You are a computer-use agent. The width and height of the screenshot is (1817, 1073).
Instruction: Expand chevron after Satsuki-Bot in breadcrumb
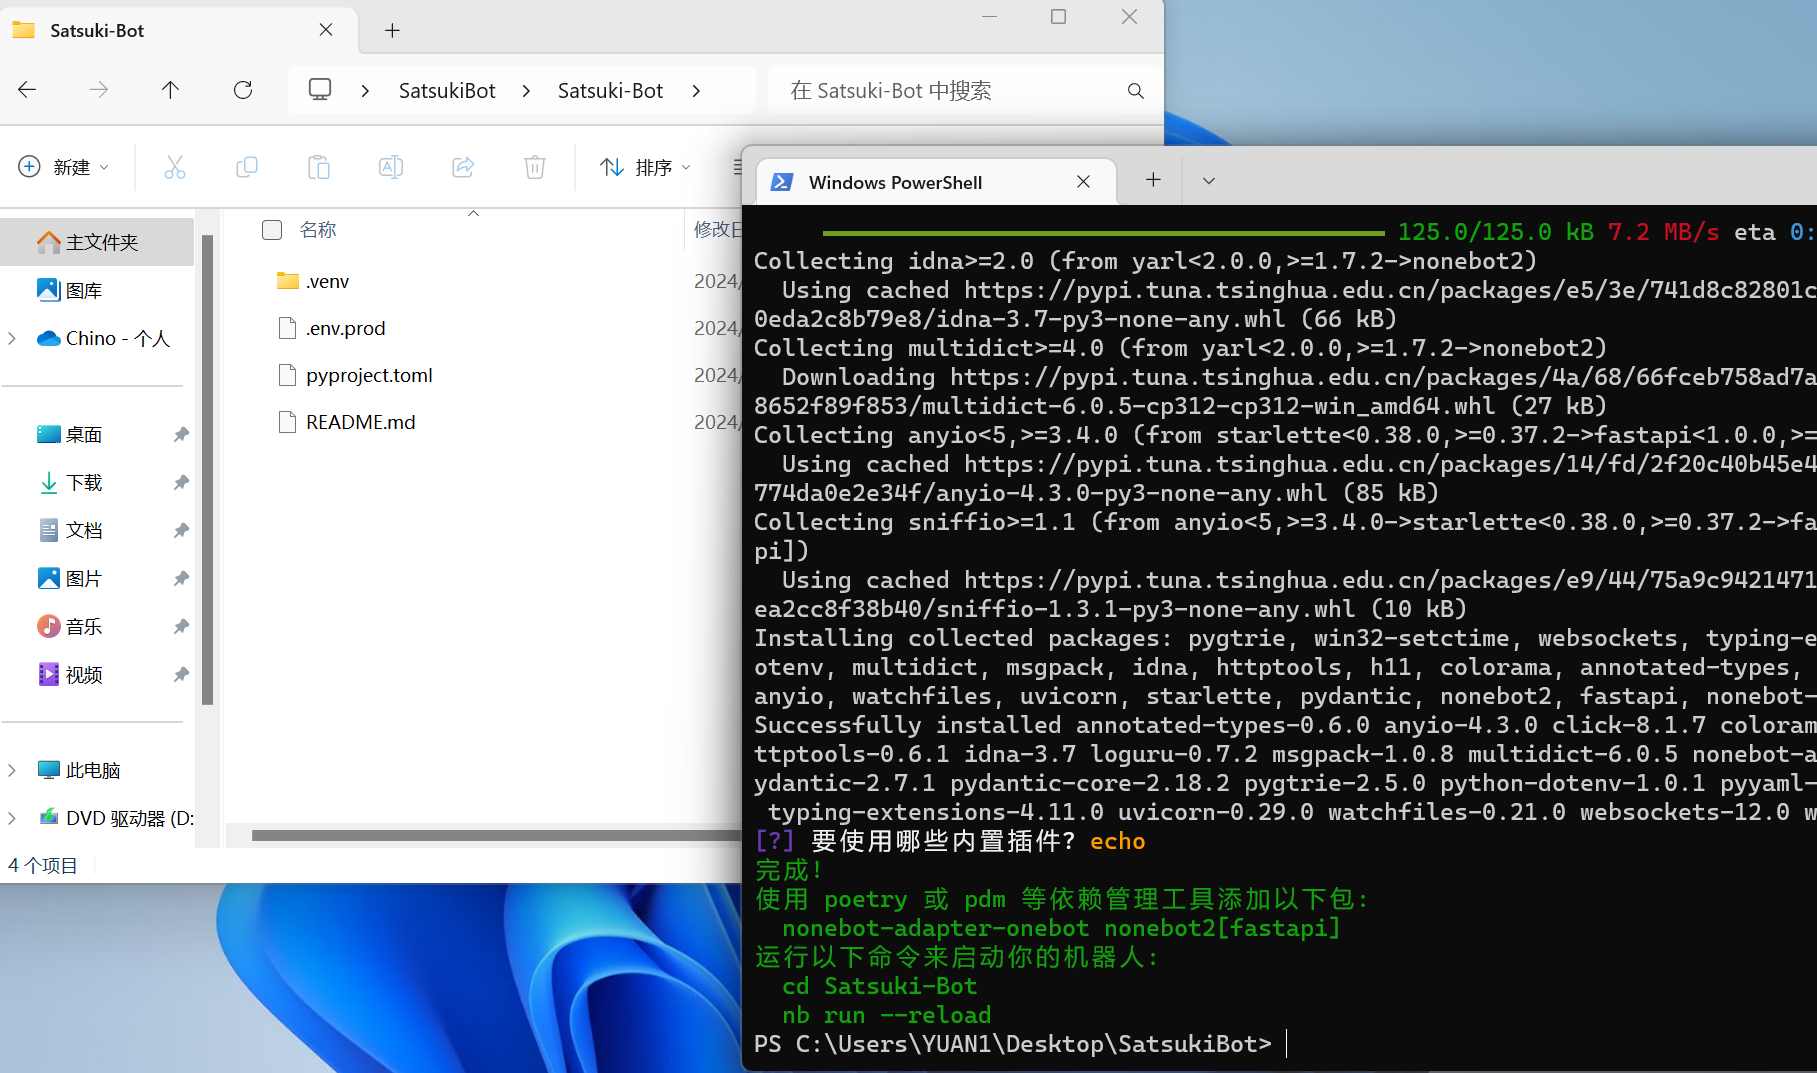[696, 91]
